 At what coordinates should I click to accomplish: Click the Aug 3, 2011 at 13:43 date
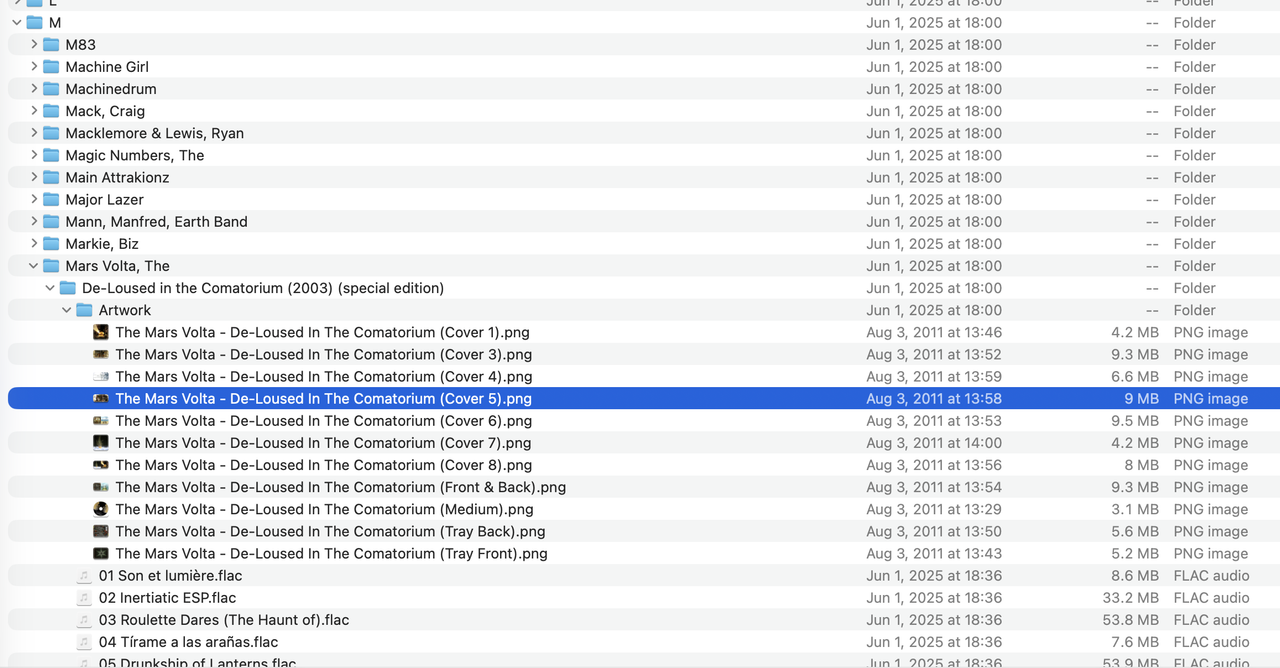[934, 553]
